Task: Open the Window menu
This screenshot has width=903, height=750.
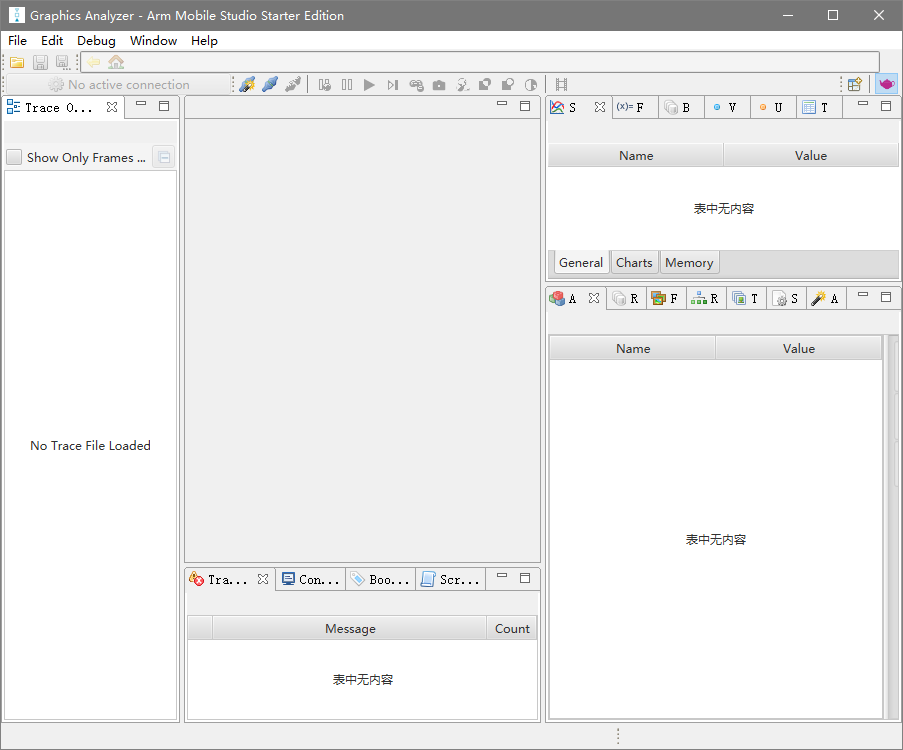Action: pyautogui.click(x=153, y=40)
